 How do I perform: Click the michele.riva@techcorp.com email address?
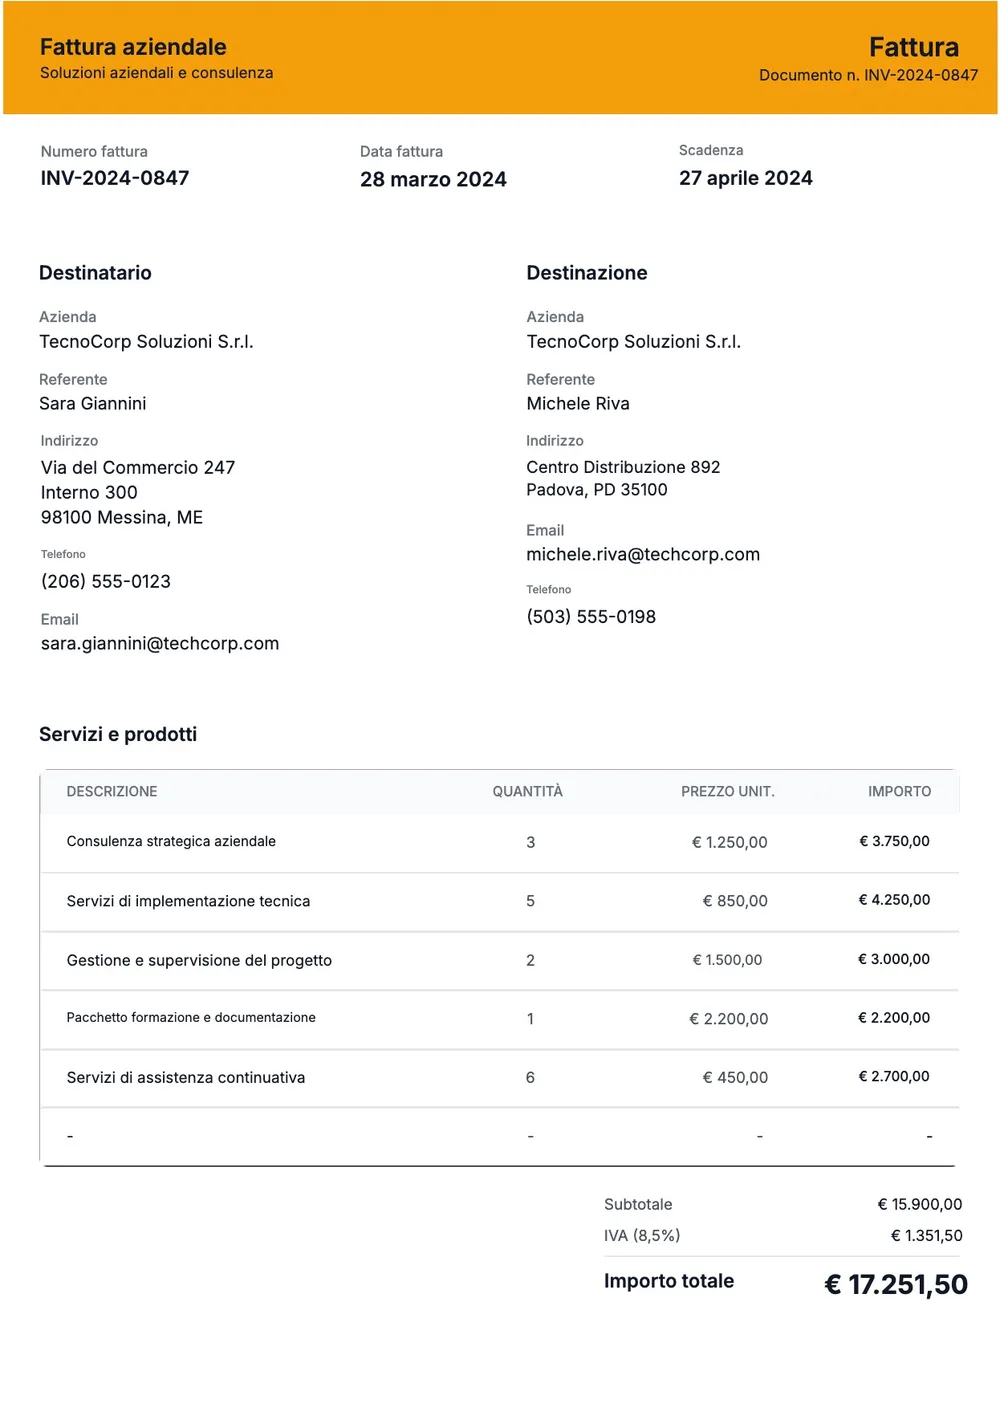(x=643, y=555)
